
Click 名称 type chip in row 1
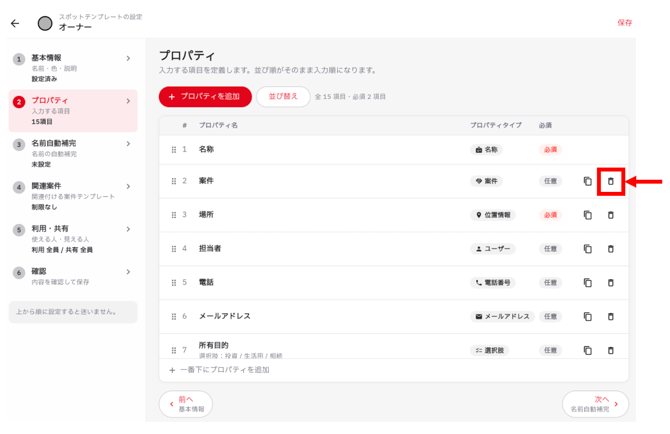[486, 150]
